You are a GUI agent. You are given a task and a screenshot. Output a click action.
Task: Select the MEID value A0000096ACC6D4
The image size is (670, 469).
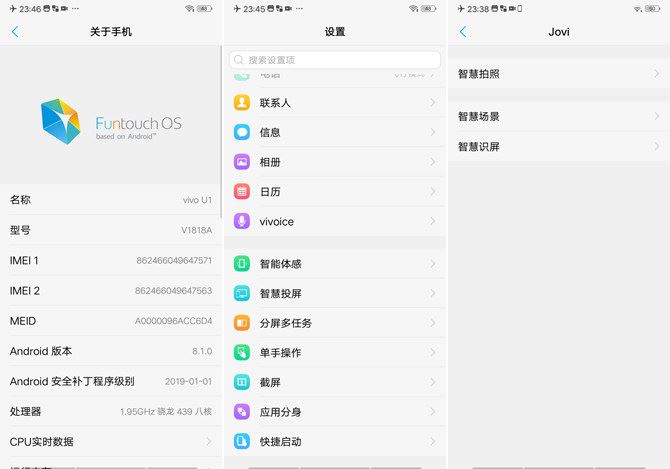173,321
